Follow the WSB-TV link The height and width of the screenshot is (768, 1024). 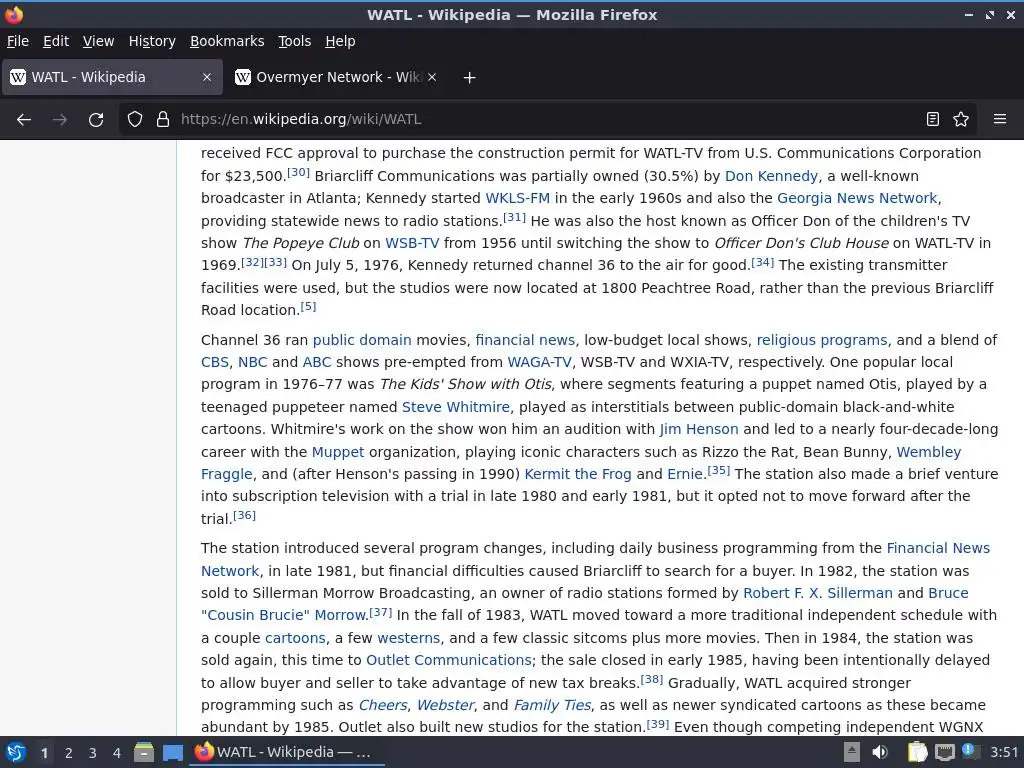(x=412, y=243)
